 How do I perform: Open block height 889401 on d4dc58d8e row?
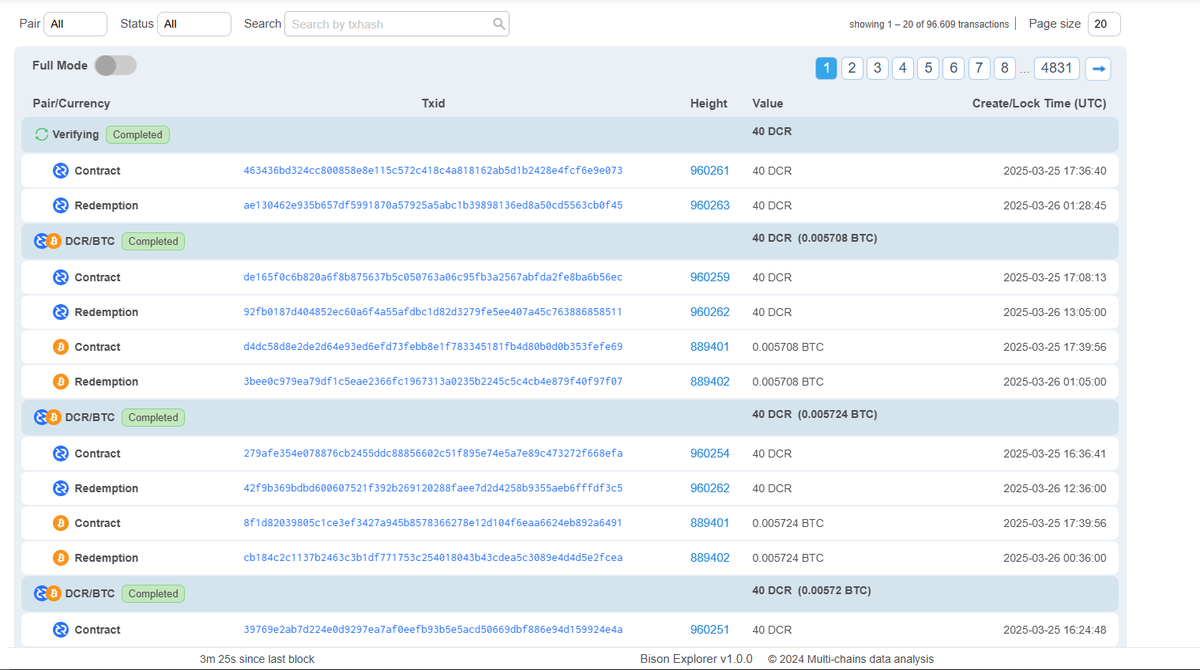coord(710,347)
